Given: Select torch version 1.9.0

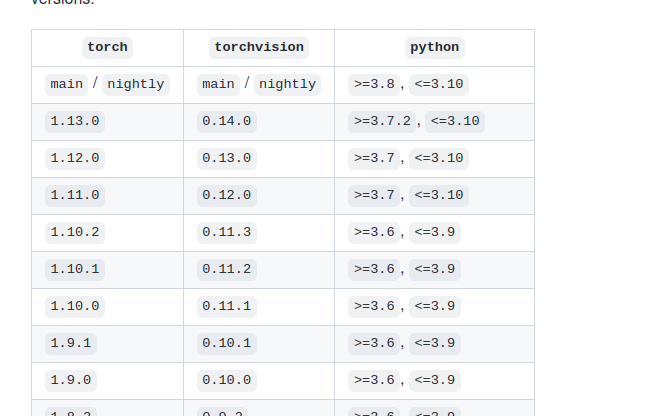Looking at the screenshot, I should [71, 380].
